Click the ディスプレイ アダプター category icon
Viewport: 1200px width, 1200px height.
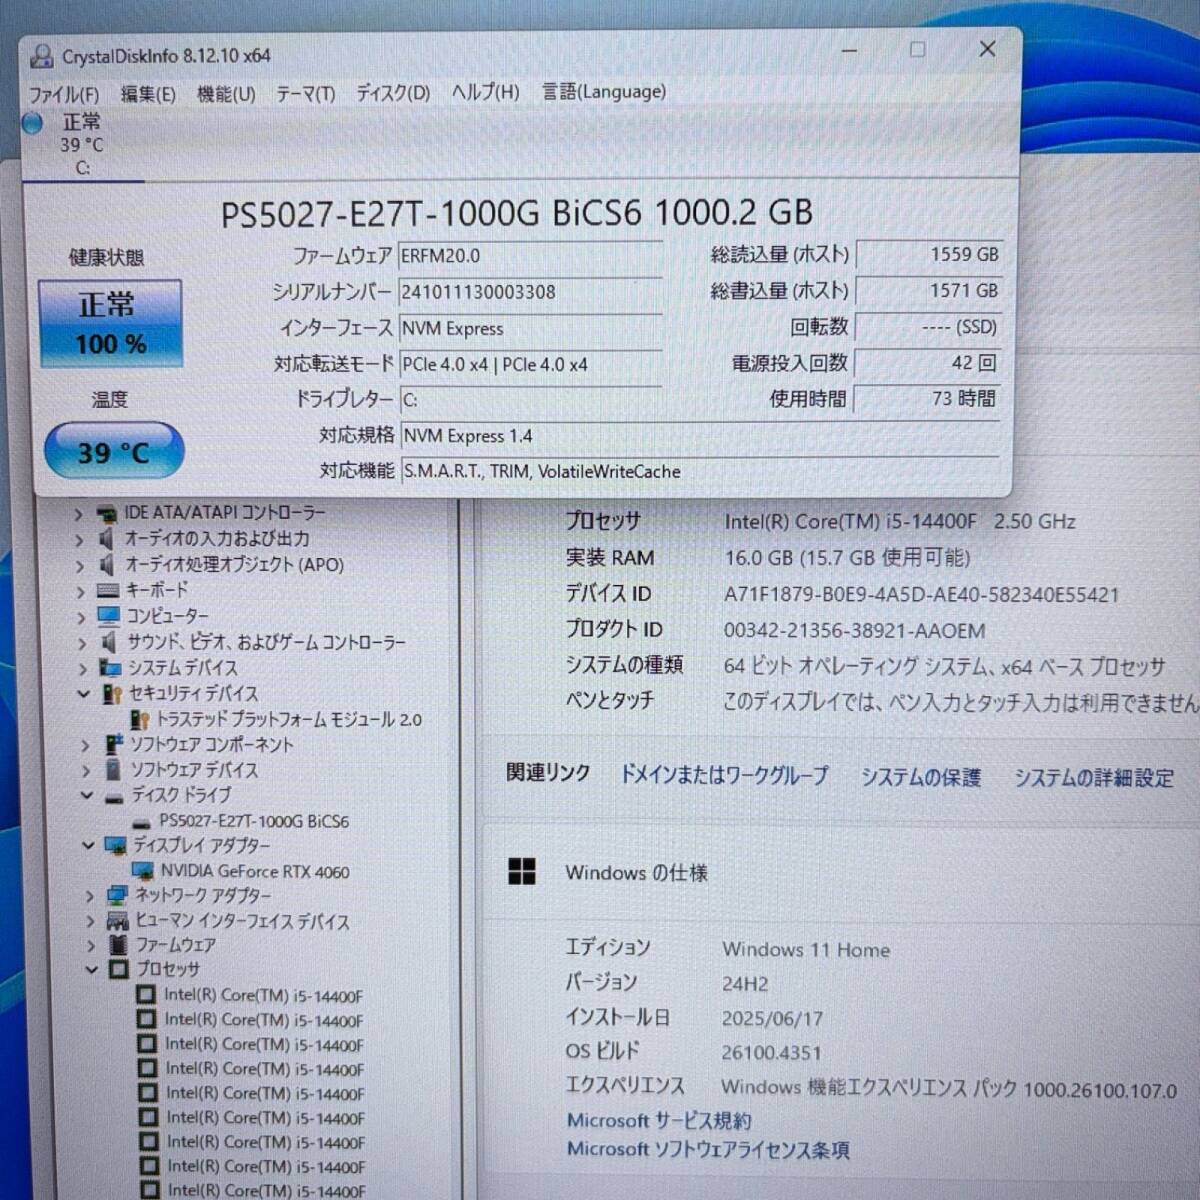116,846
